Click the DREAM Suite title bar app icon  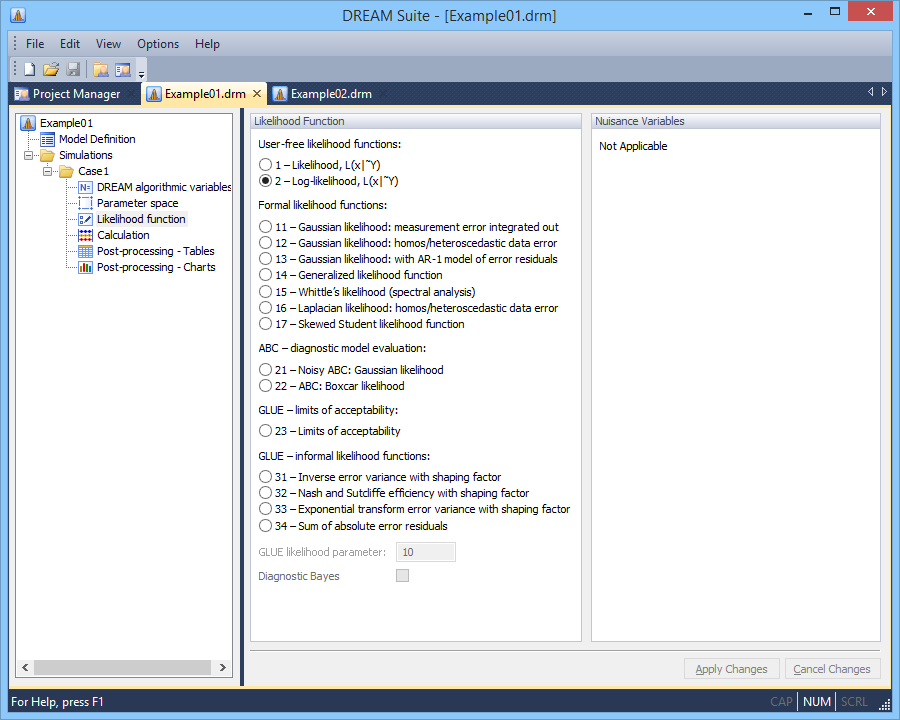click(18, 15)
